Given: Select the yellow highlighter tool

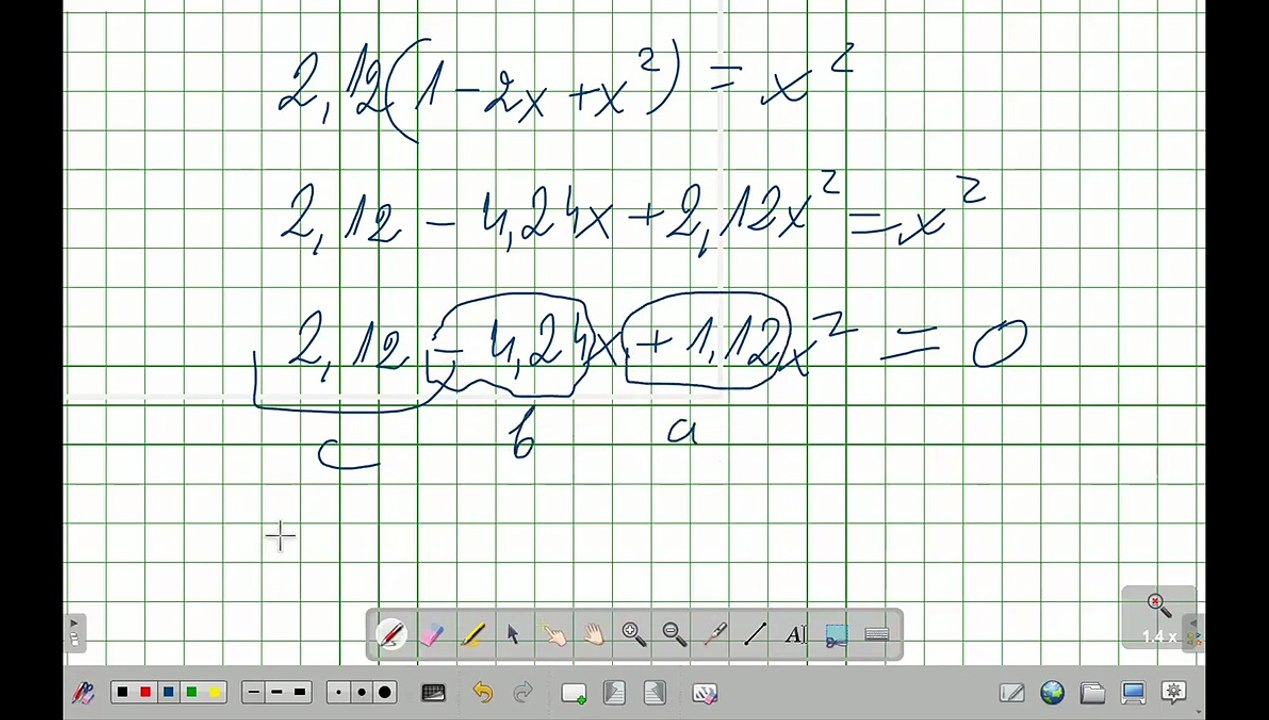Looking at the screenshot, I should (473, 634).
